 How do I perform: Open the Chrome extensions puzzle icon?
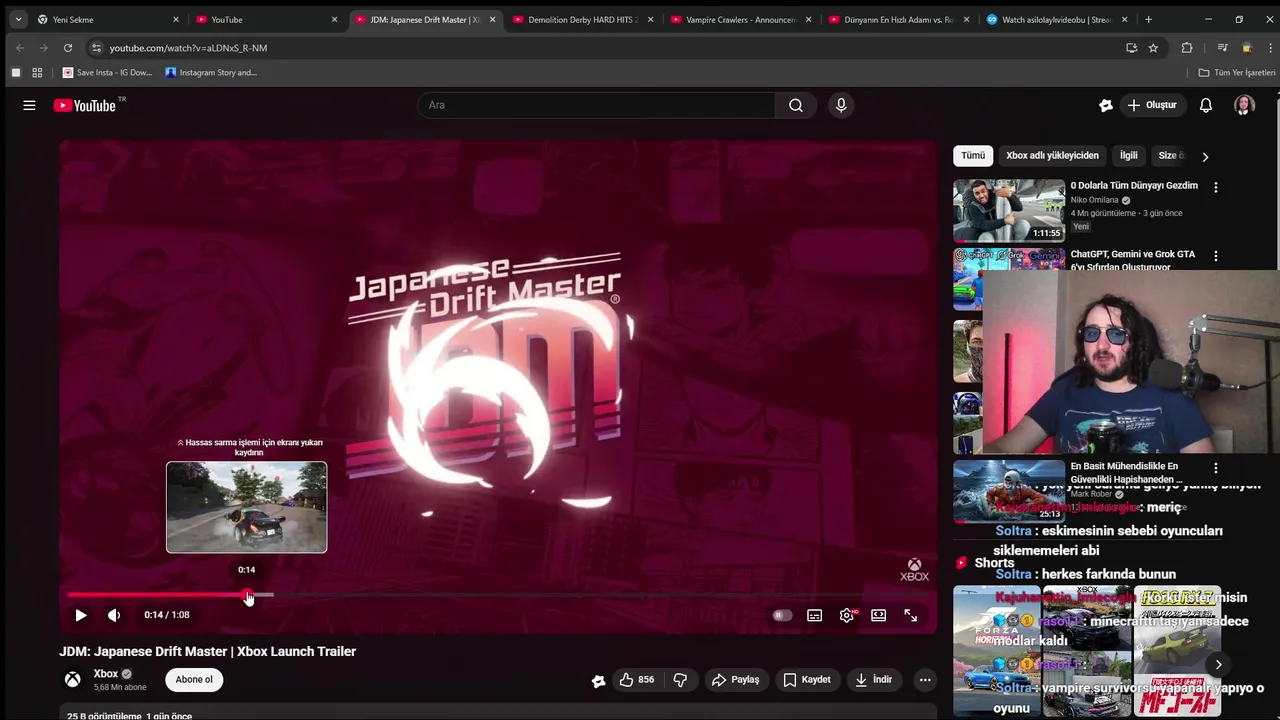coord(1187,47)
